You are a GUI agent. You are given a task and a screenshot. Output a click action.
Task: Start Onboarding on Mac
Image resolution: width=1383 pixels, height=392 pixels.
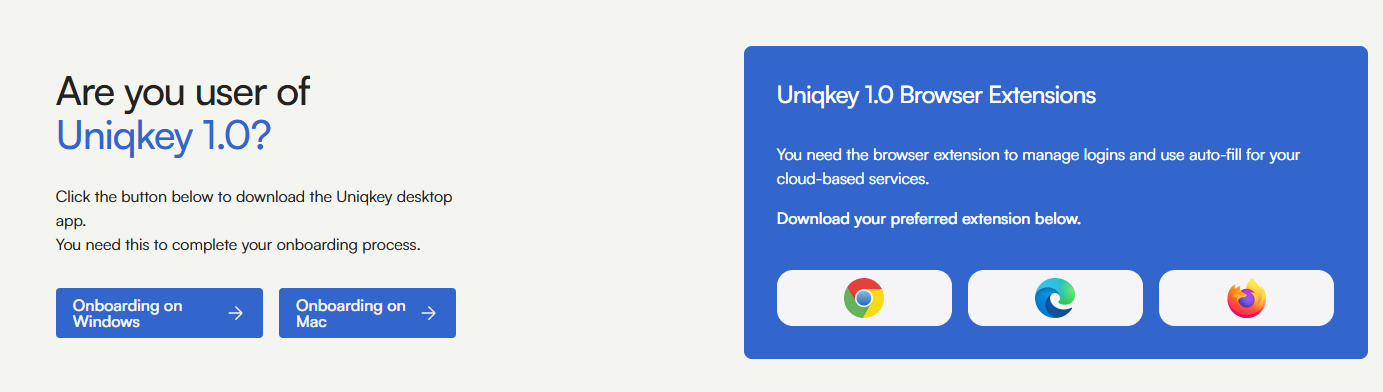tap(367, 313)
